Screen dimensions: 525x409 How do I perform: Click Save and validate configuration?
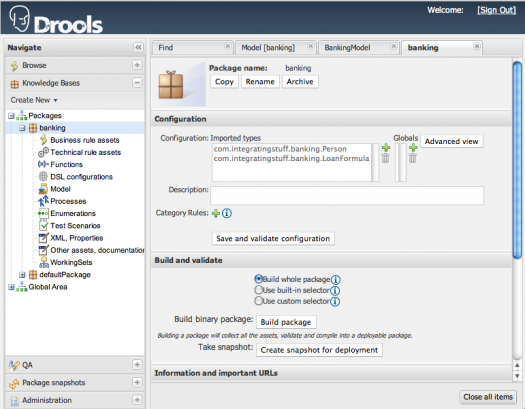[x=273, y=239]
